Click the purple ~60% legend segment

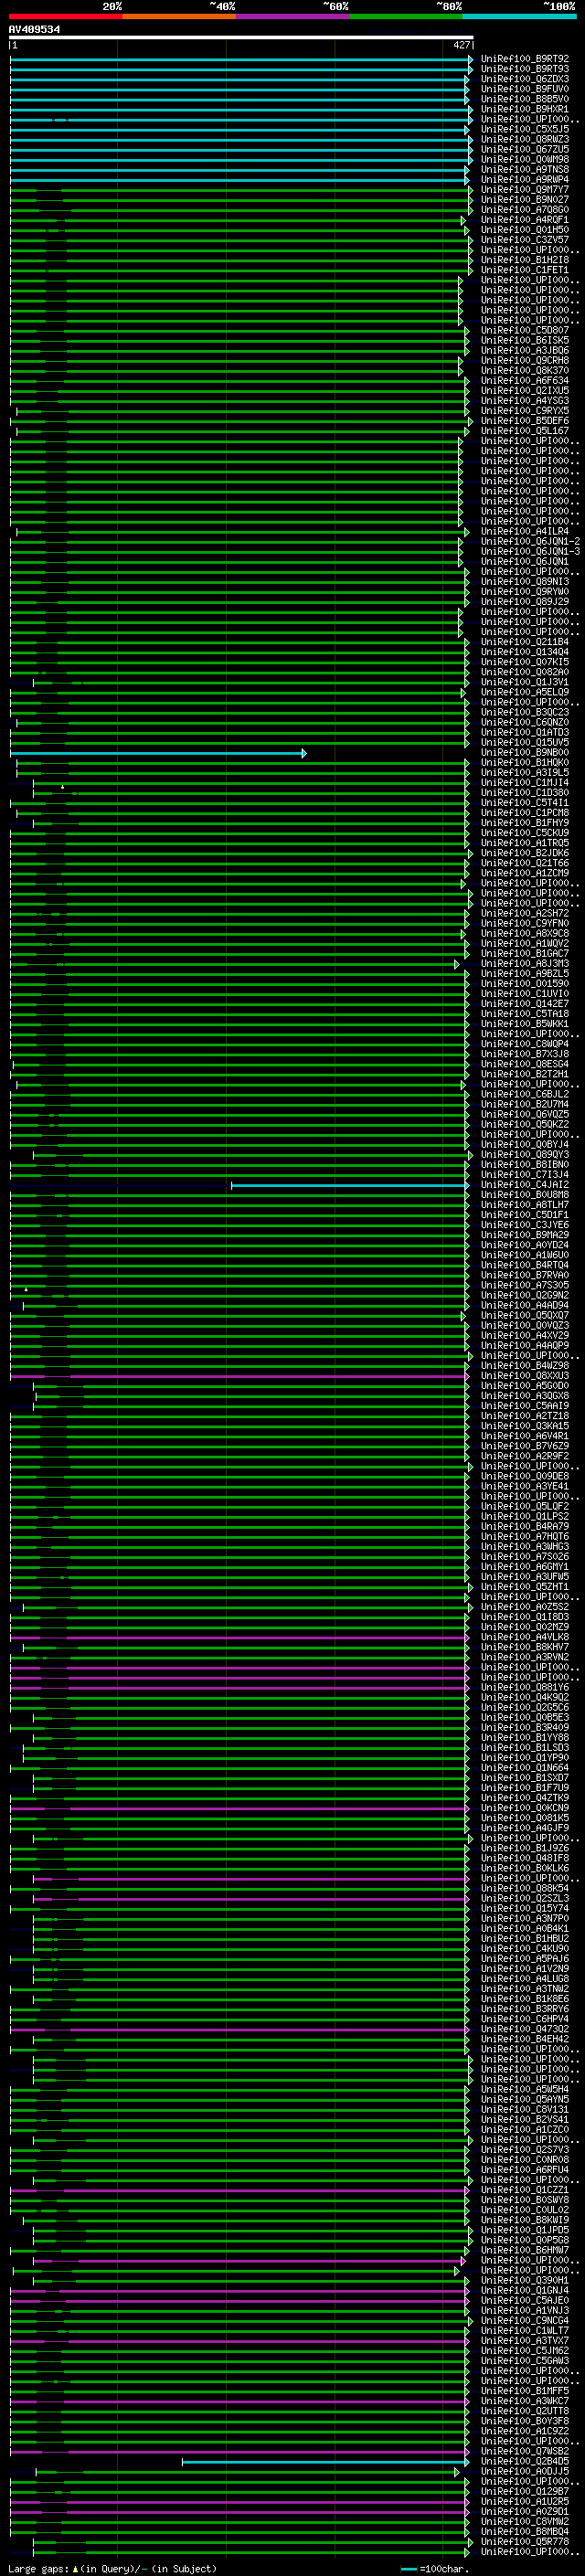pos(293,16)
